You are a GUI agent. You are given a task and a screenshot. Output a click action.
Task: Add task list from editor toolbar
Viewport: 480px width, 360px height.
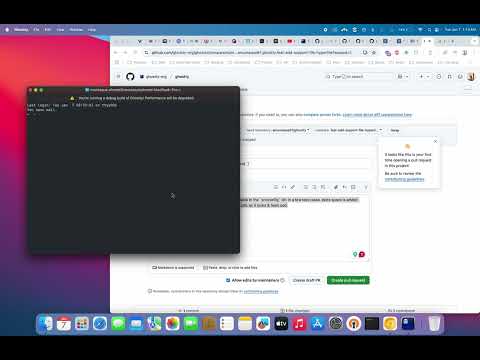[x=323, y=187]
